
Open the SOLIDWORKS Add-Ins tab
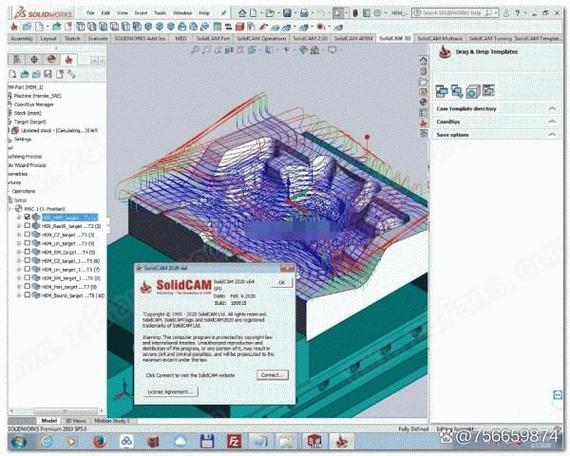[x=140, y=38]
